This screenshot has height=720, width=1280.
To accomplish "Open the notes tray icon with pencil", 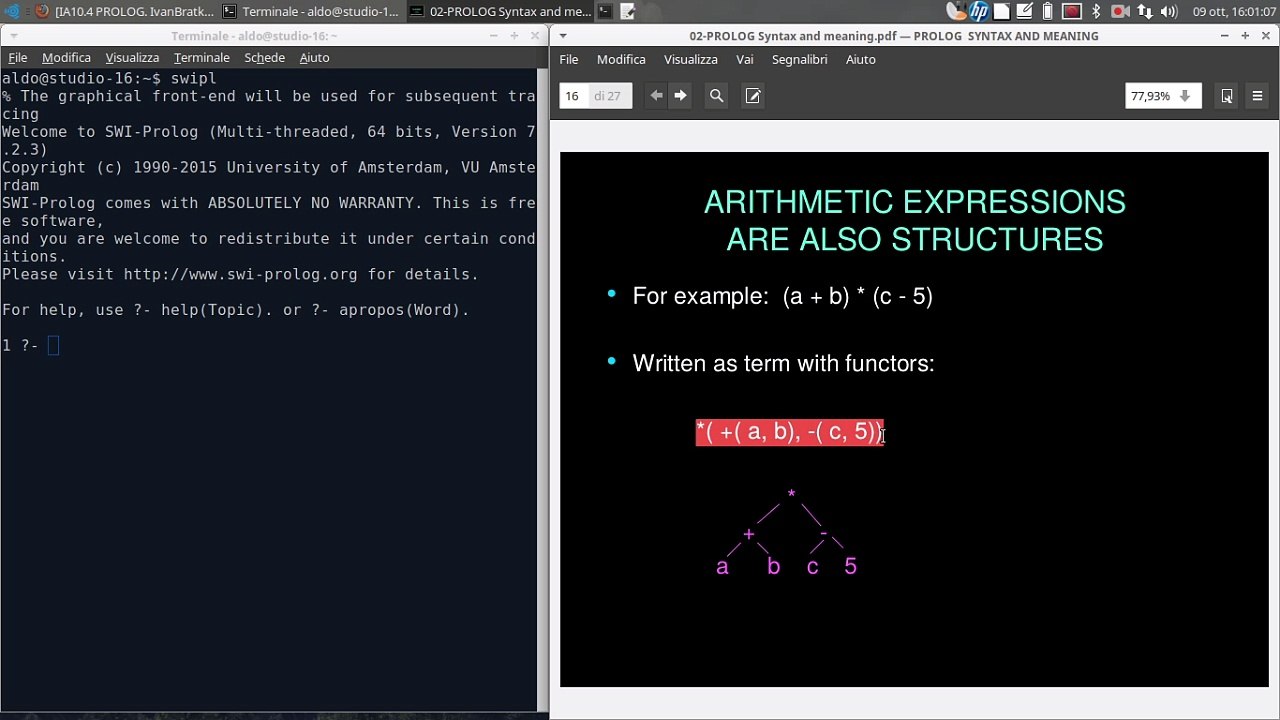I will pos(1024,12).
